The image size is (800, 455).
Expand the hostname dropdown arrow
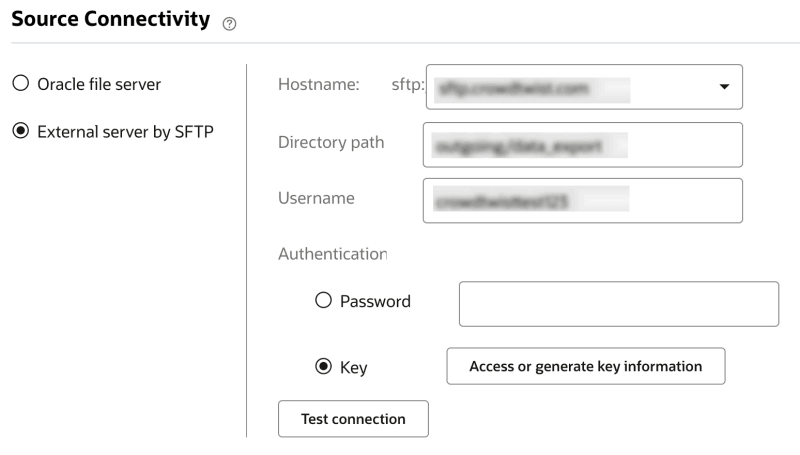(724, 87)
